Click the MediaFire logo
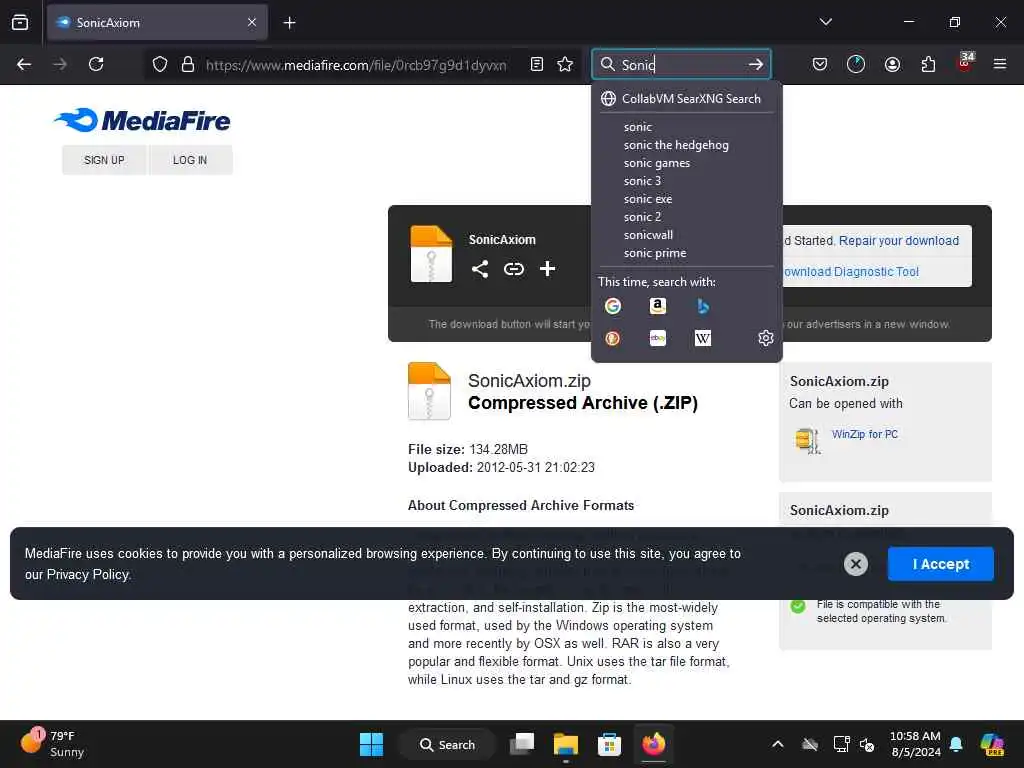This screenshot has width=1024, height=768. [142, 120]
